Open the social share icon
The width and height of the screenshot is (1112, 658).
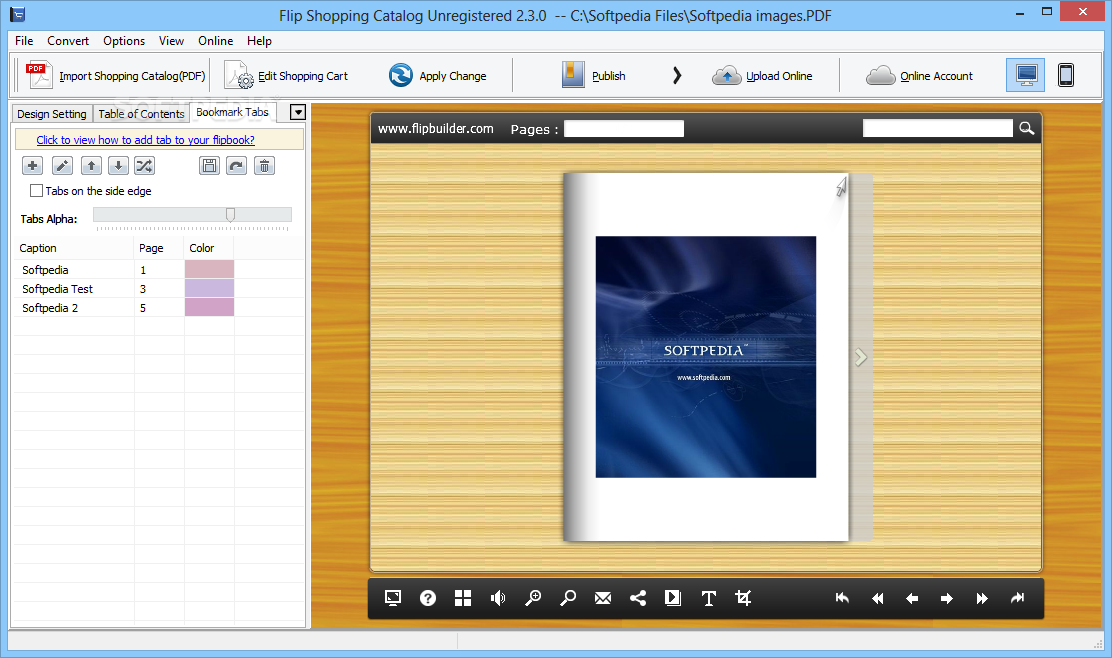638,598
